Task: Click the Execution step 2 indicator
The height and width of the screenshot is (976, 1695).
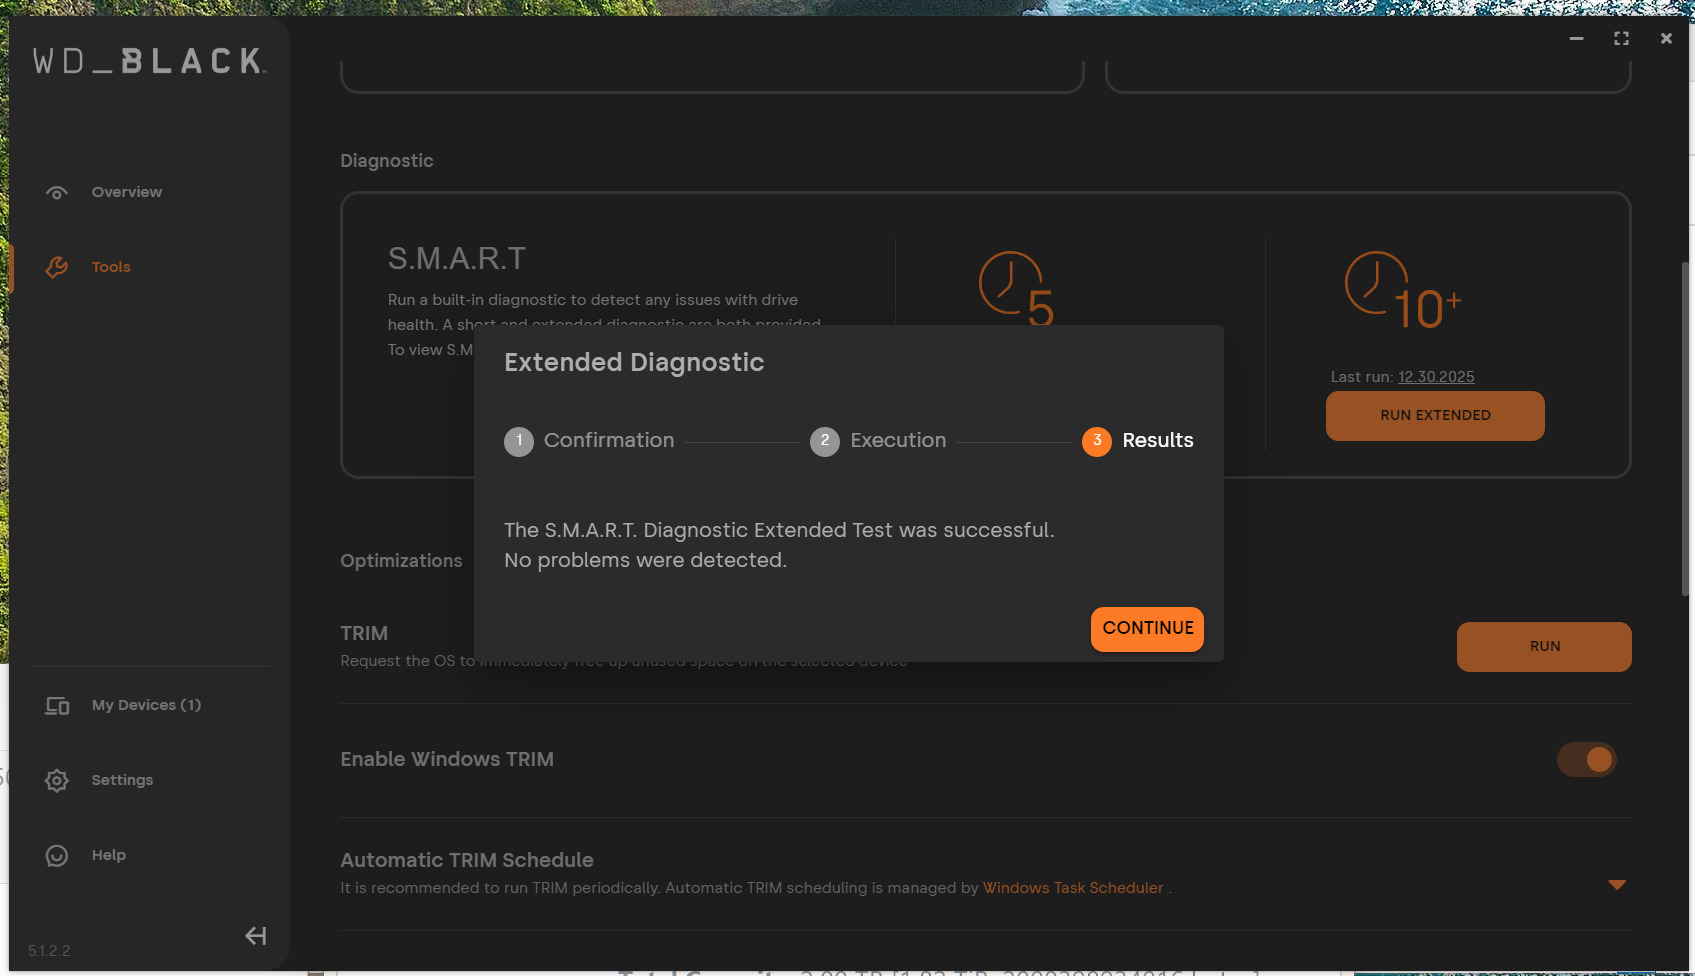Action: click(x=825, y=441)
